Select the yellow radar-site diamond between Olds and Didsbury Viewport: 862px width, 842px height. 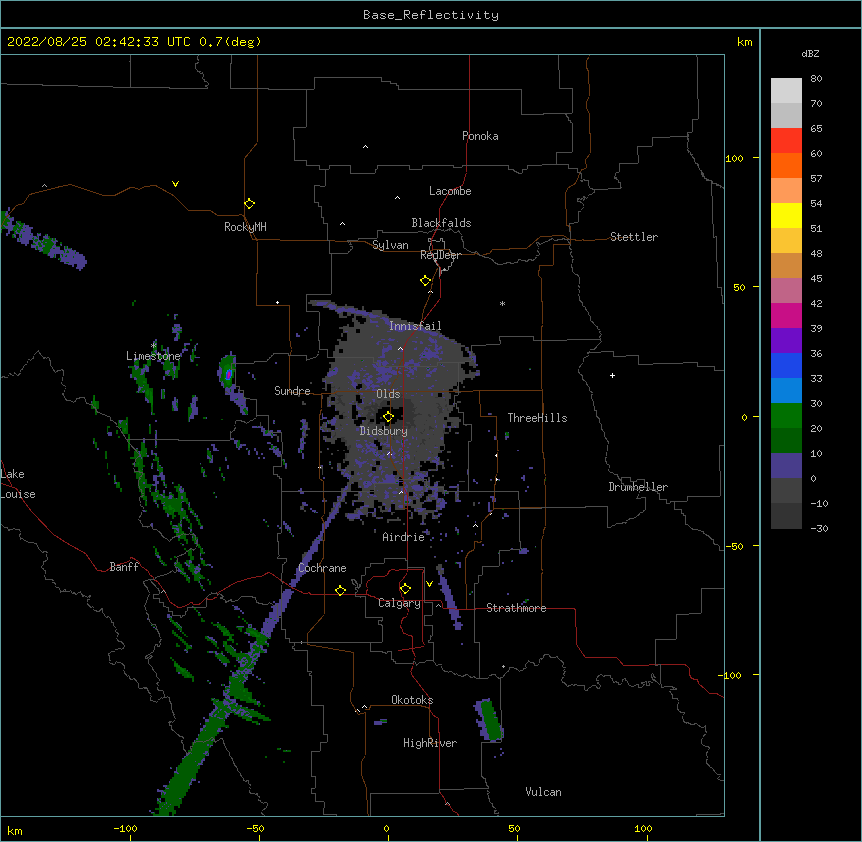tap(388, 417)
